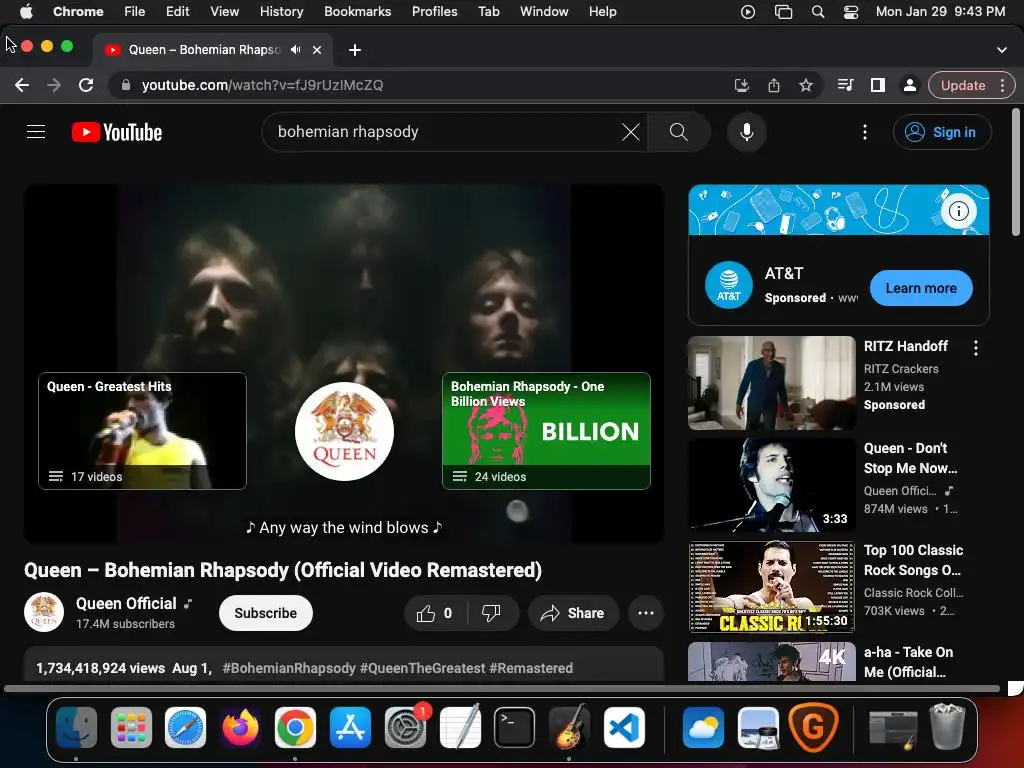Open the Bookmarks menu
This screenshot has width=1024, height=768.
click(x=357, y=12)
